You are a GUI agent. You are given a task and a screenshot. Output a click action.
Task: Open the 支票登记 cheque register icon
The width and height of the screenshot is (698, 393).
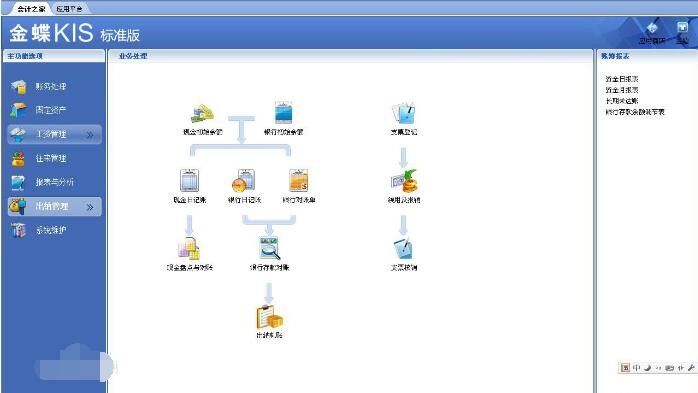[x=403, y=113]
